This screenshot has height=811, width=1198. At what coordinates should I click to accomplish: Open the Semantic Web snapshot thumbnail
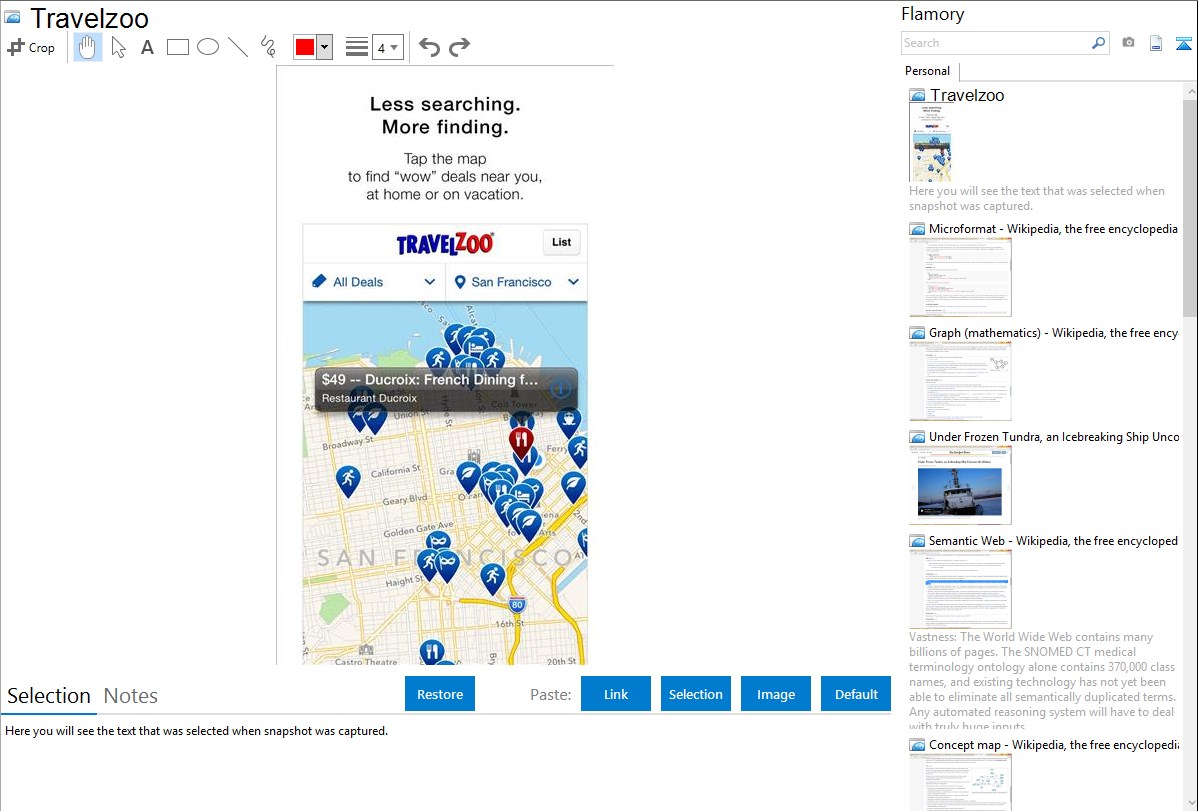(x=960, y=589)
